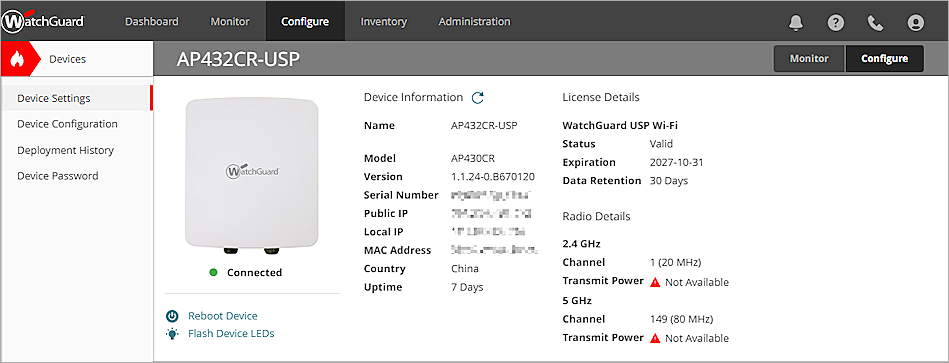Switch to Monitor view button
Viewport: 949px width, 363px height.
809,59
